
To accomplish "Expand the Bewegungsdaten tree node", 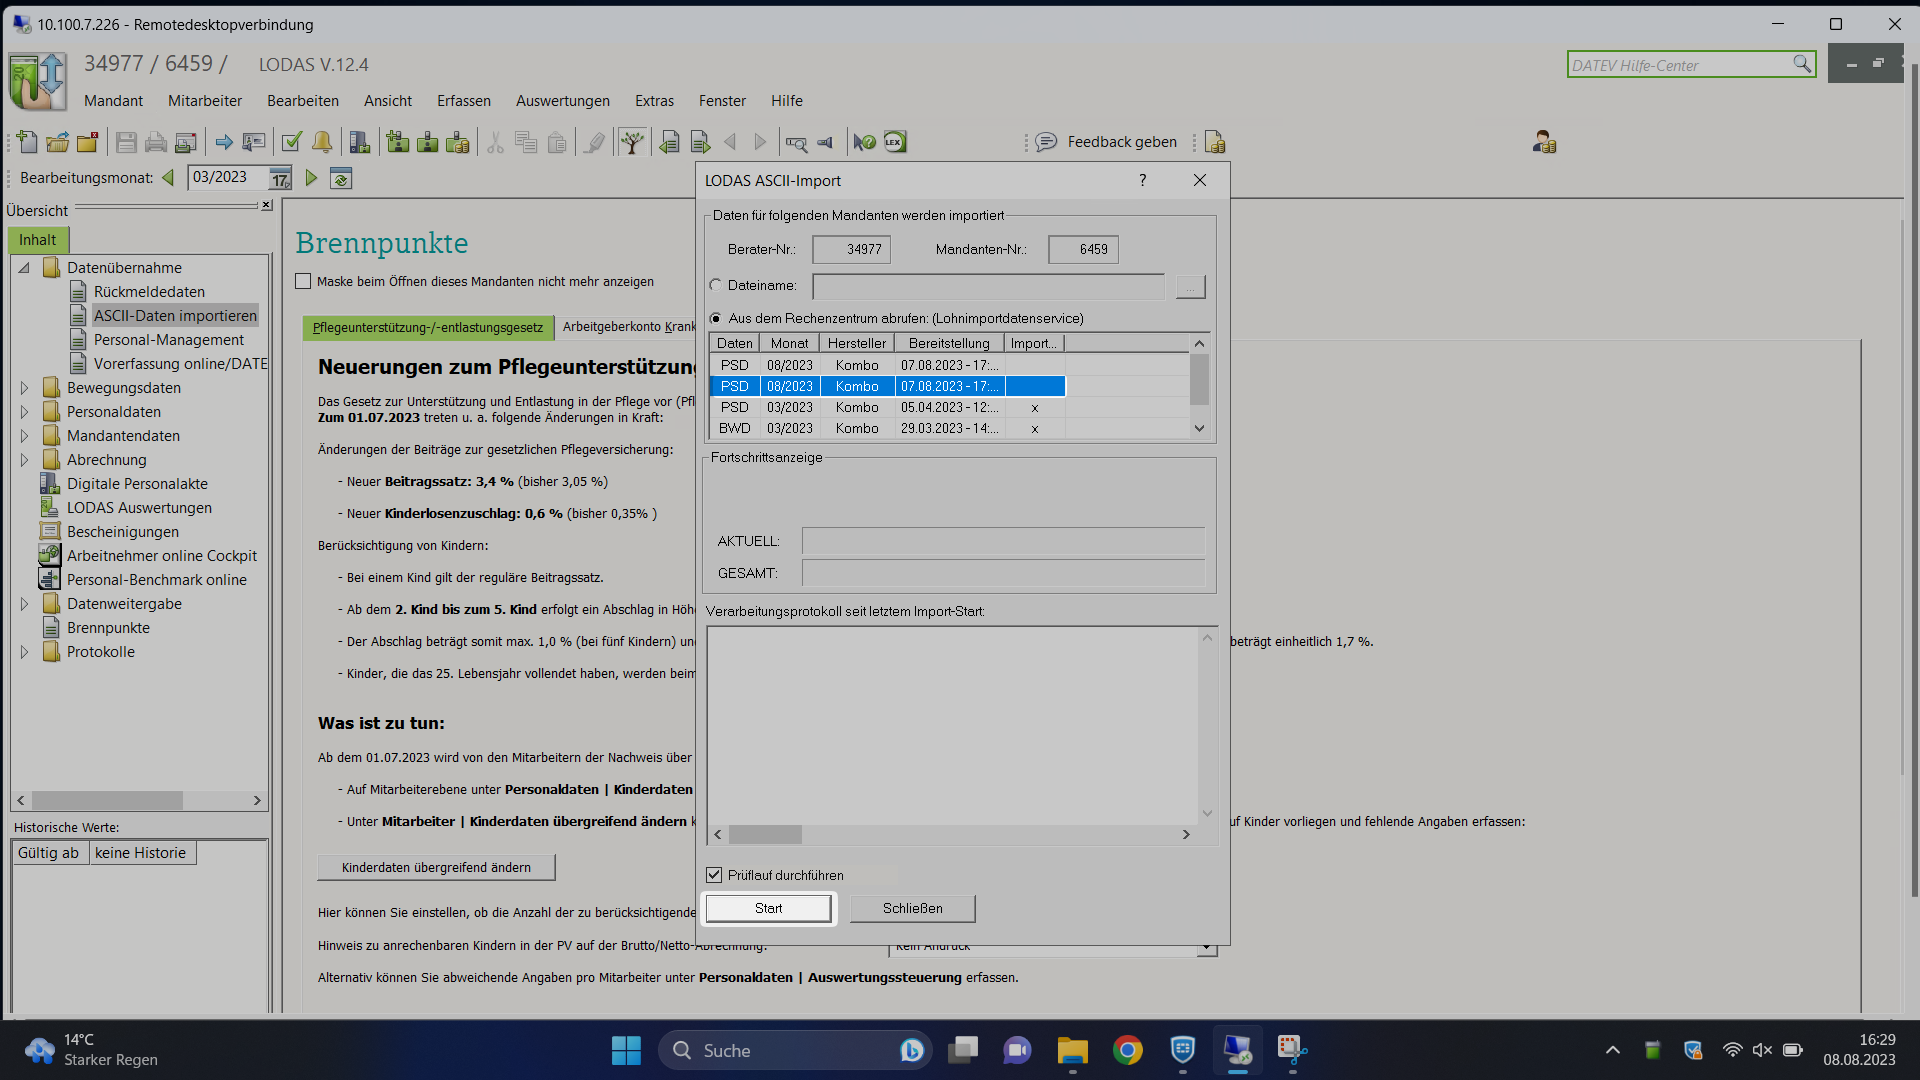I will click(25, 388).
